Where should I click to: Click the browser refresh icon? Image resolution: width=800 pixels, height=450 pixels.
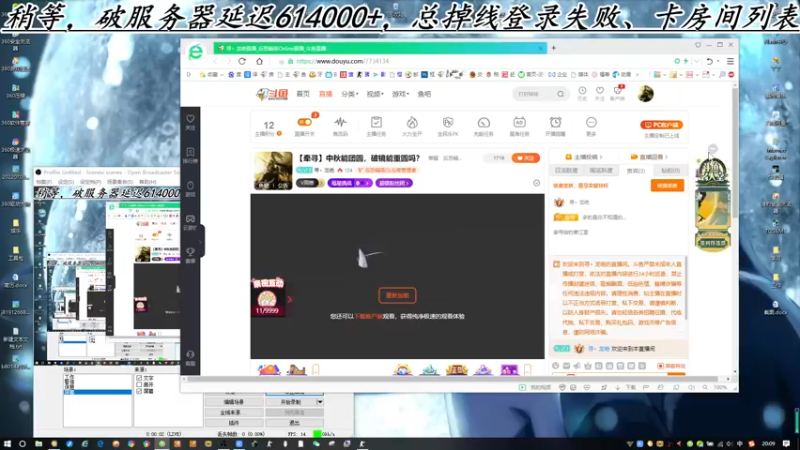(242, 61)
